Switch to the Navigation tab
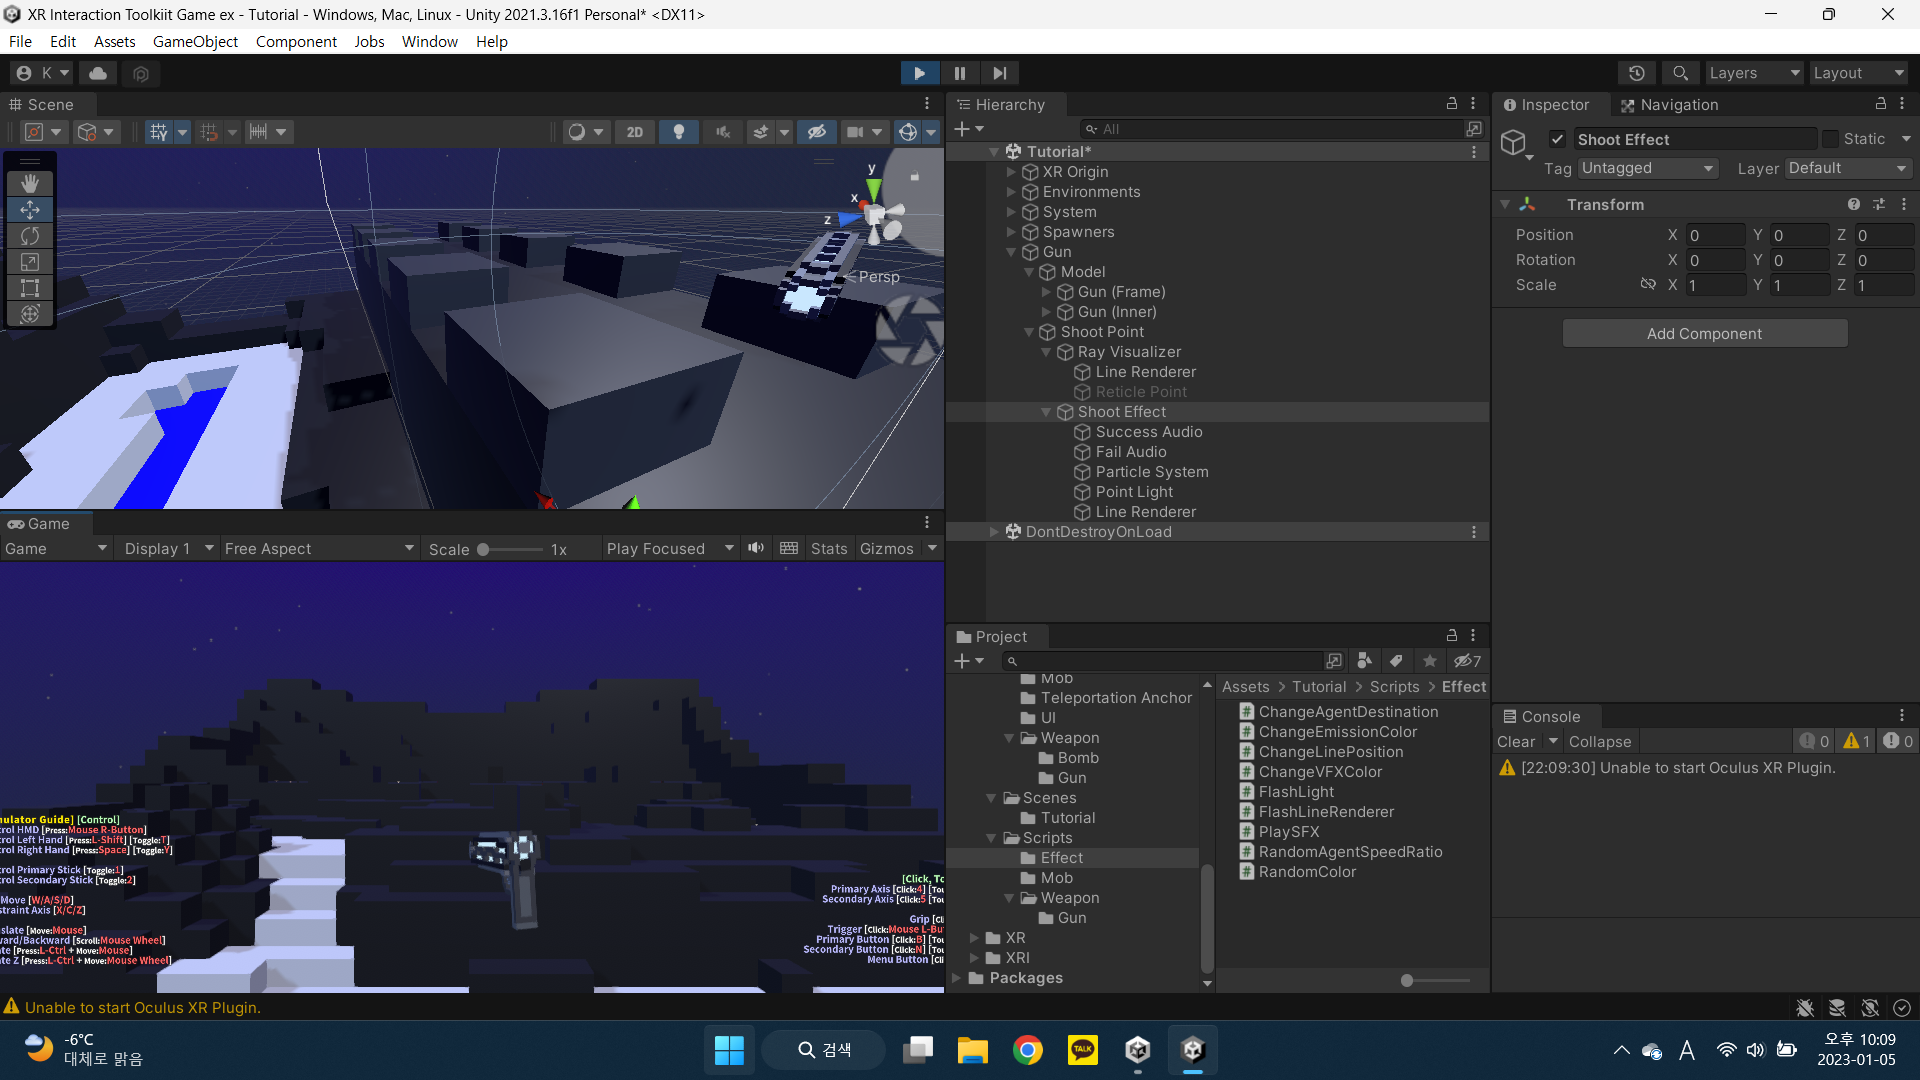The width and height of the screenshot is (1920, 1080). (x=1669, y=104)
